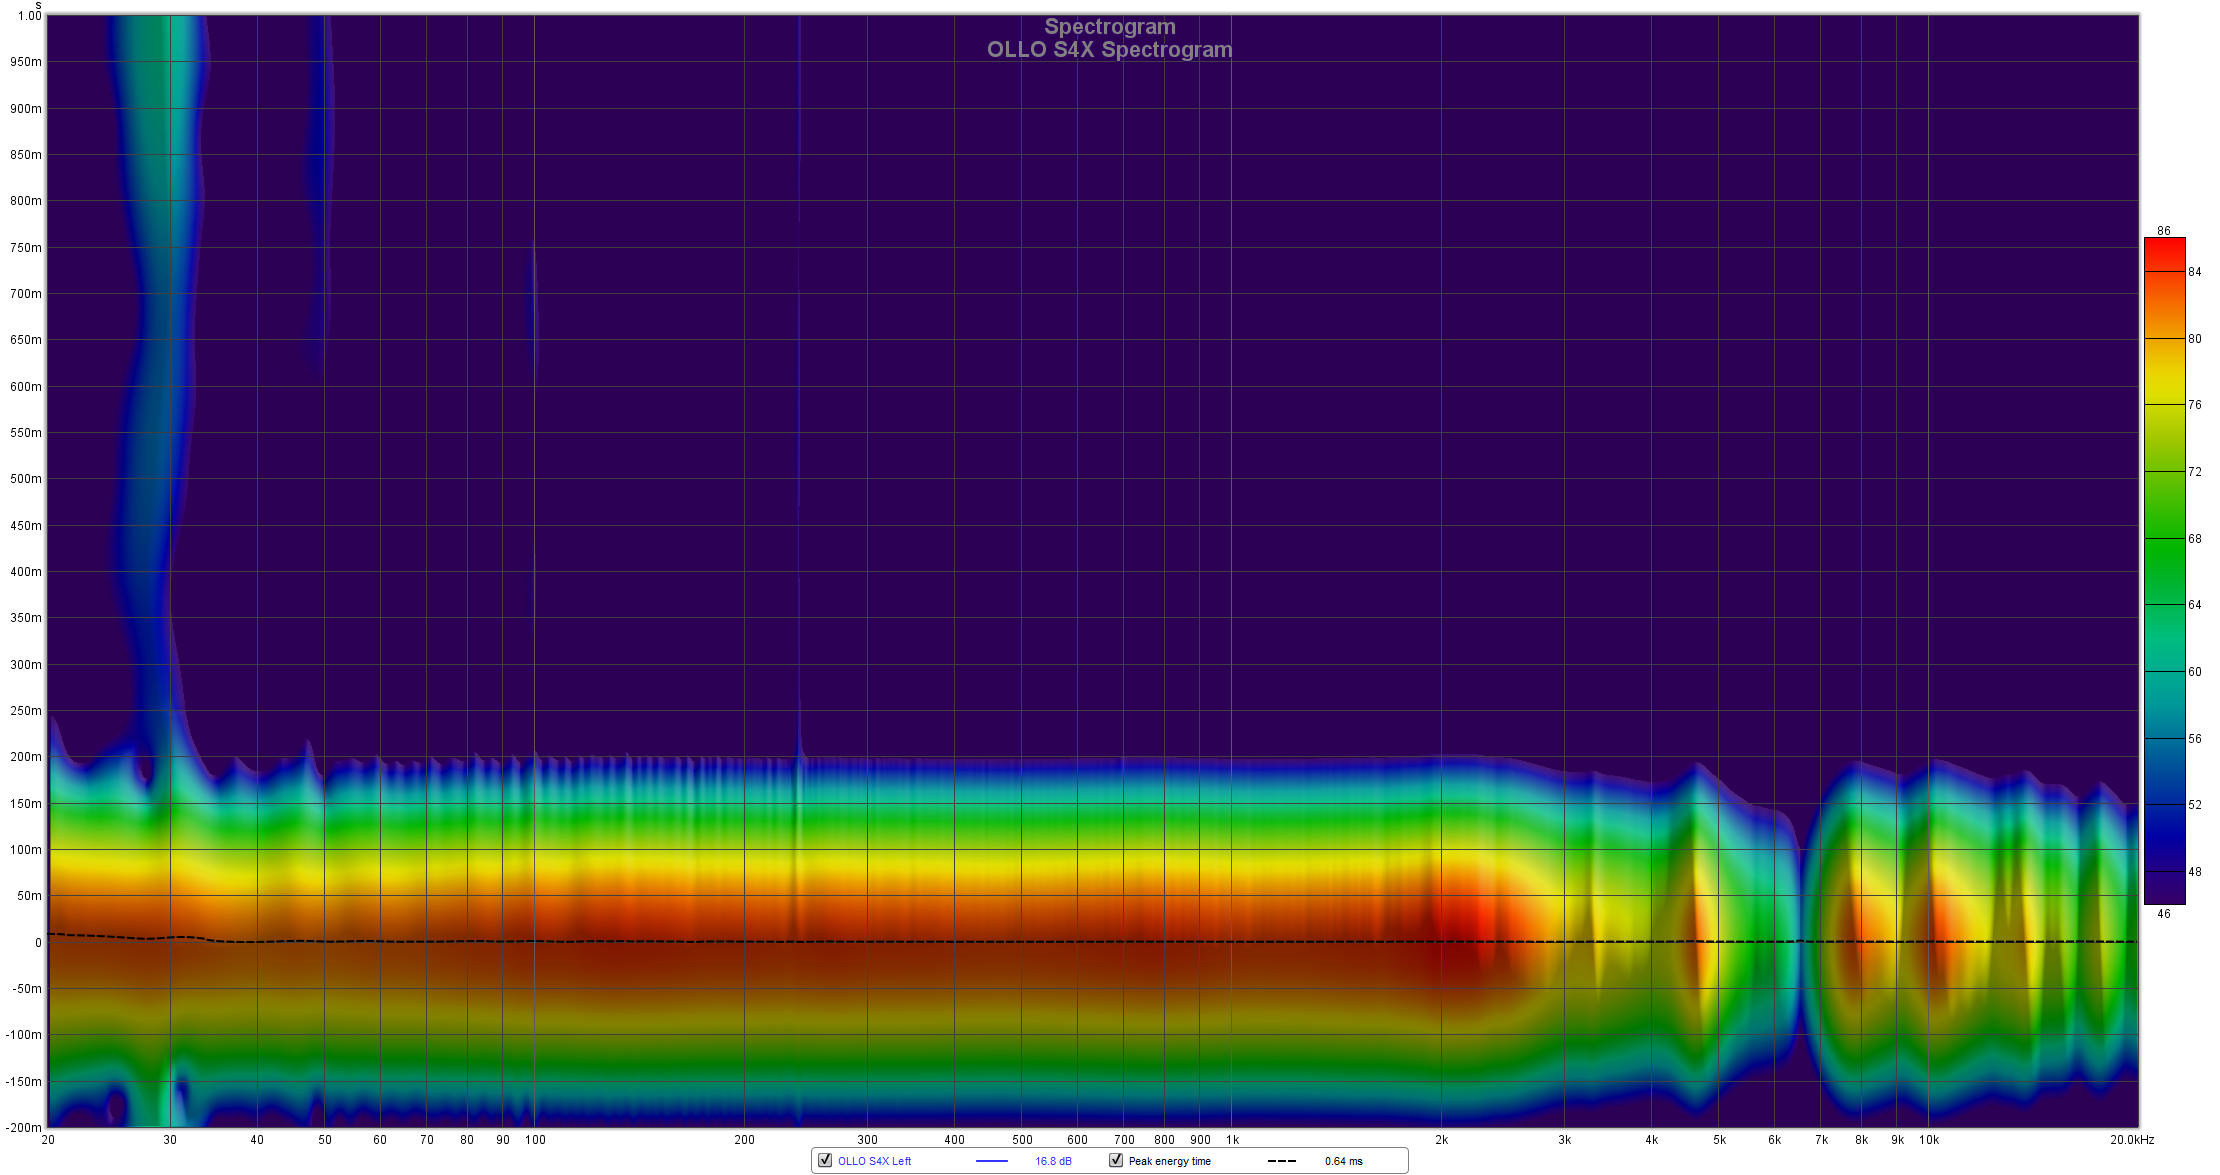This screenshot has width=2220, height=1175.
Task: Toggle the Peak energy time checkbox
Action: [x=1116, y=1160]
